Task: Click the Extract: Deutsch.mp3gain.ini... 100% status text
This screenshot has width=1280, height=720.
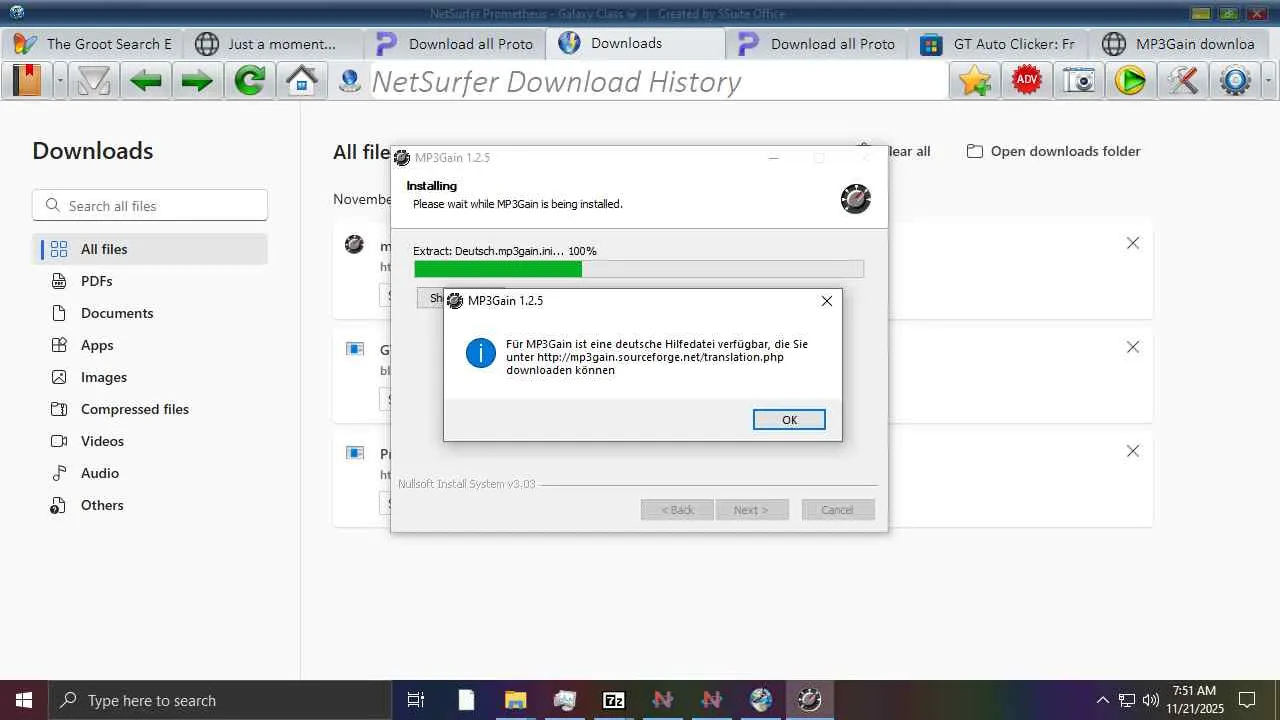Action: pos(505,251)
